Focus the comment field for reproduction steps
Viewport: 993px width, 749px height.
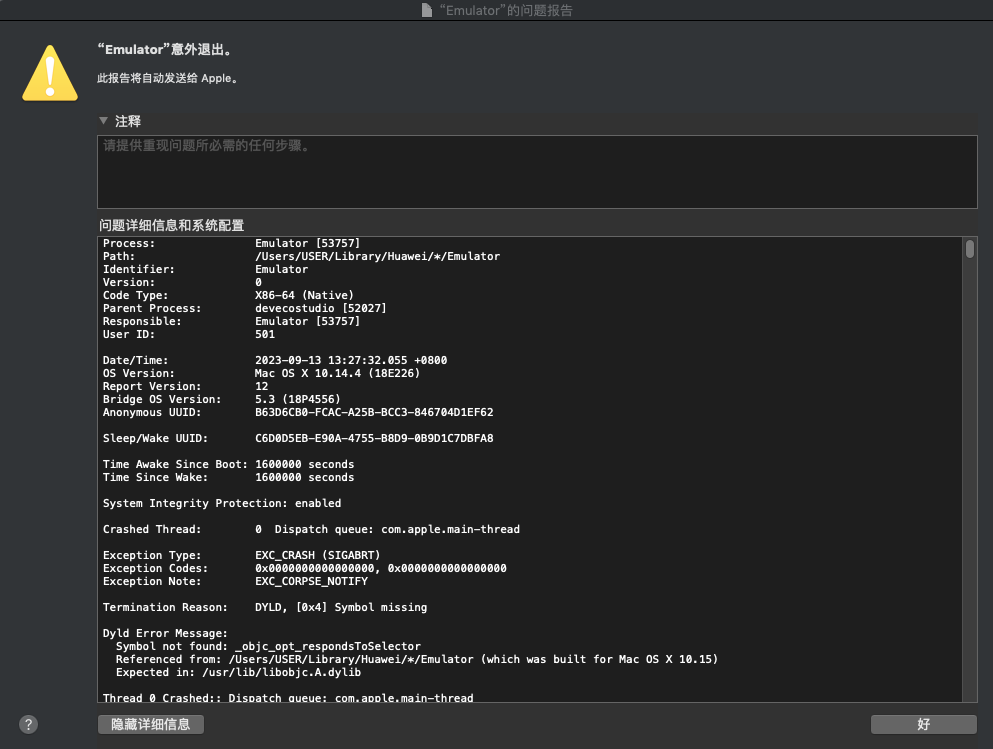coord(536,172)
